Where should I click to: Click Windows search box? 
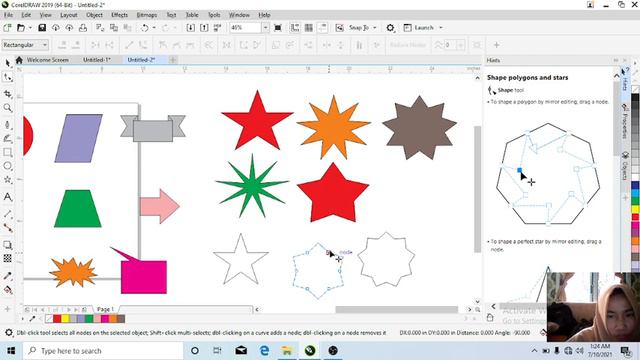pos(102,351)
